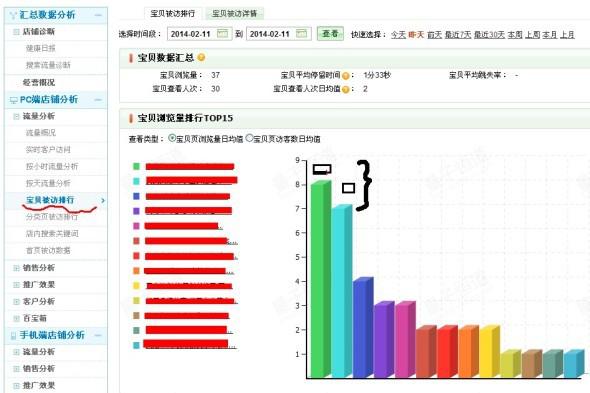Select 宝贝页访客数日均值 radio option
This screenshot has width=590, height=393.
tap(249, 138)
